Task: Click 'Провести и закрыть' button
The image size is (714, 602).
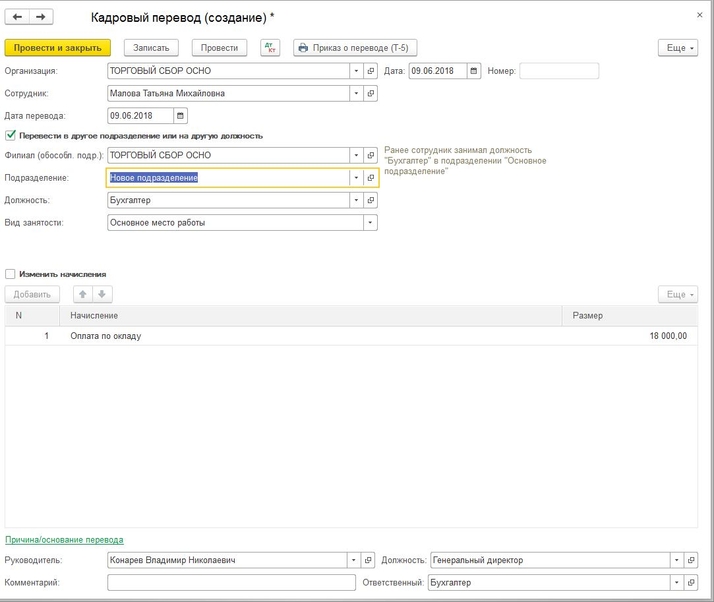Action: pos(58,47)
